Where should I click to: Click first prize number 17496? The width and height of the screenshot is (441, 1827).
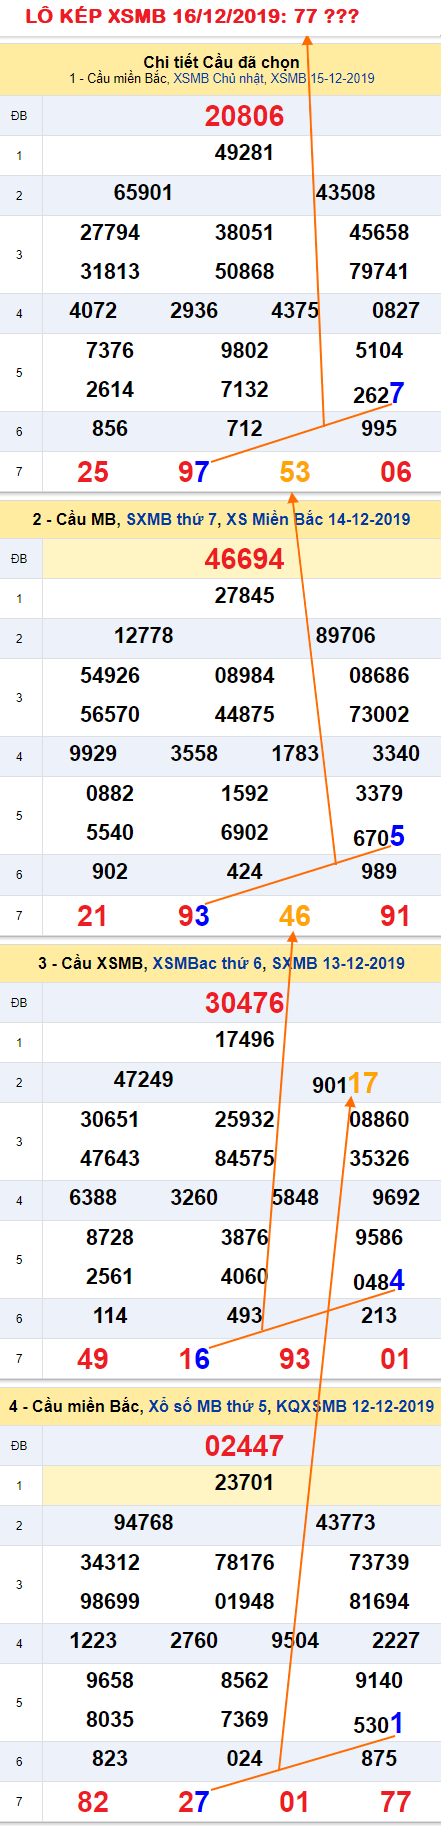[244, 1039]
